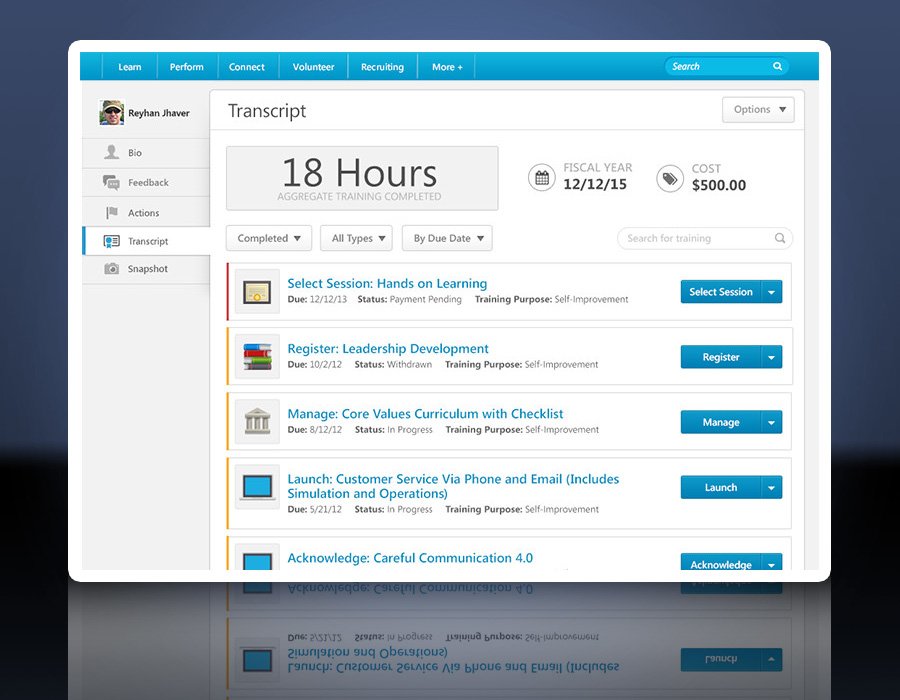The image size is (900, 700).
Task: Click the Fiscal Year calendar icon
Action: (542, 177)
